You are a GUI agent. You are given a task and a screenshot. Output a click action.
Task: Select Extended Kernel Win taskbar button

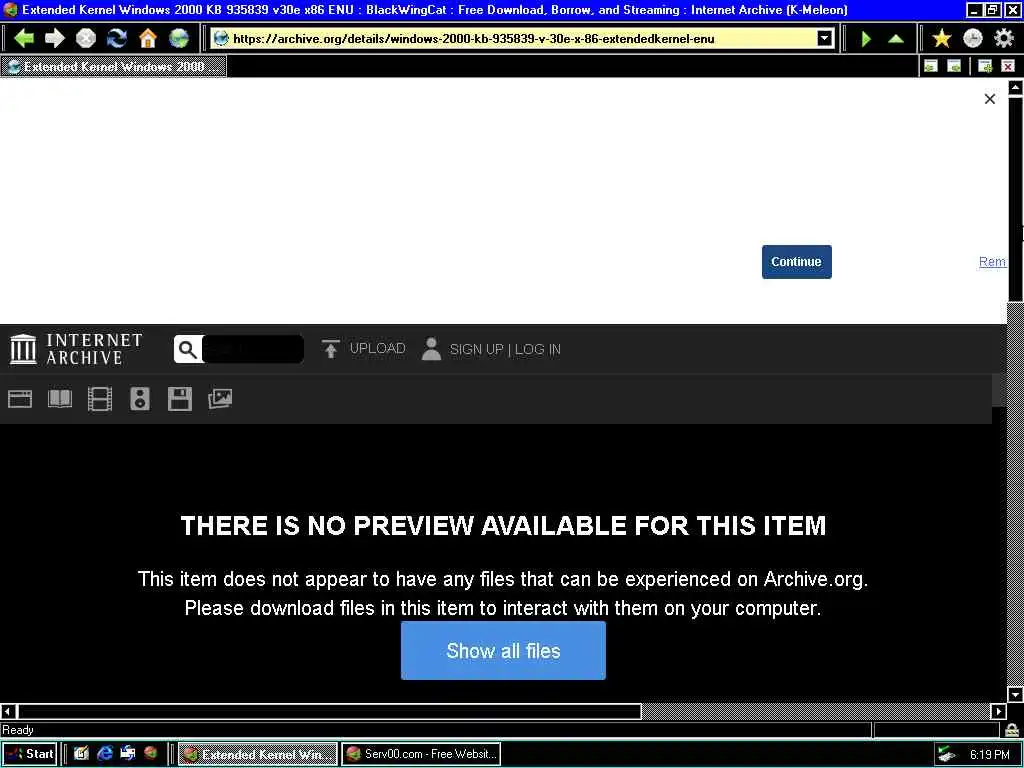coord(258,754)
